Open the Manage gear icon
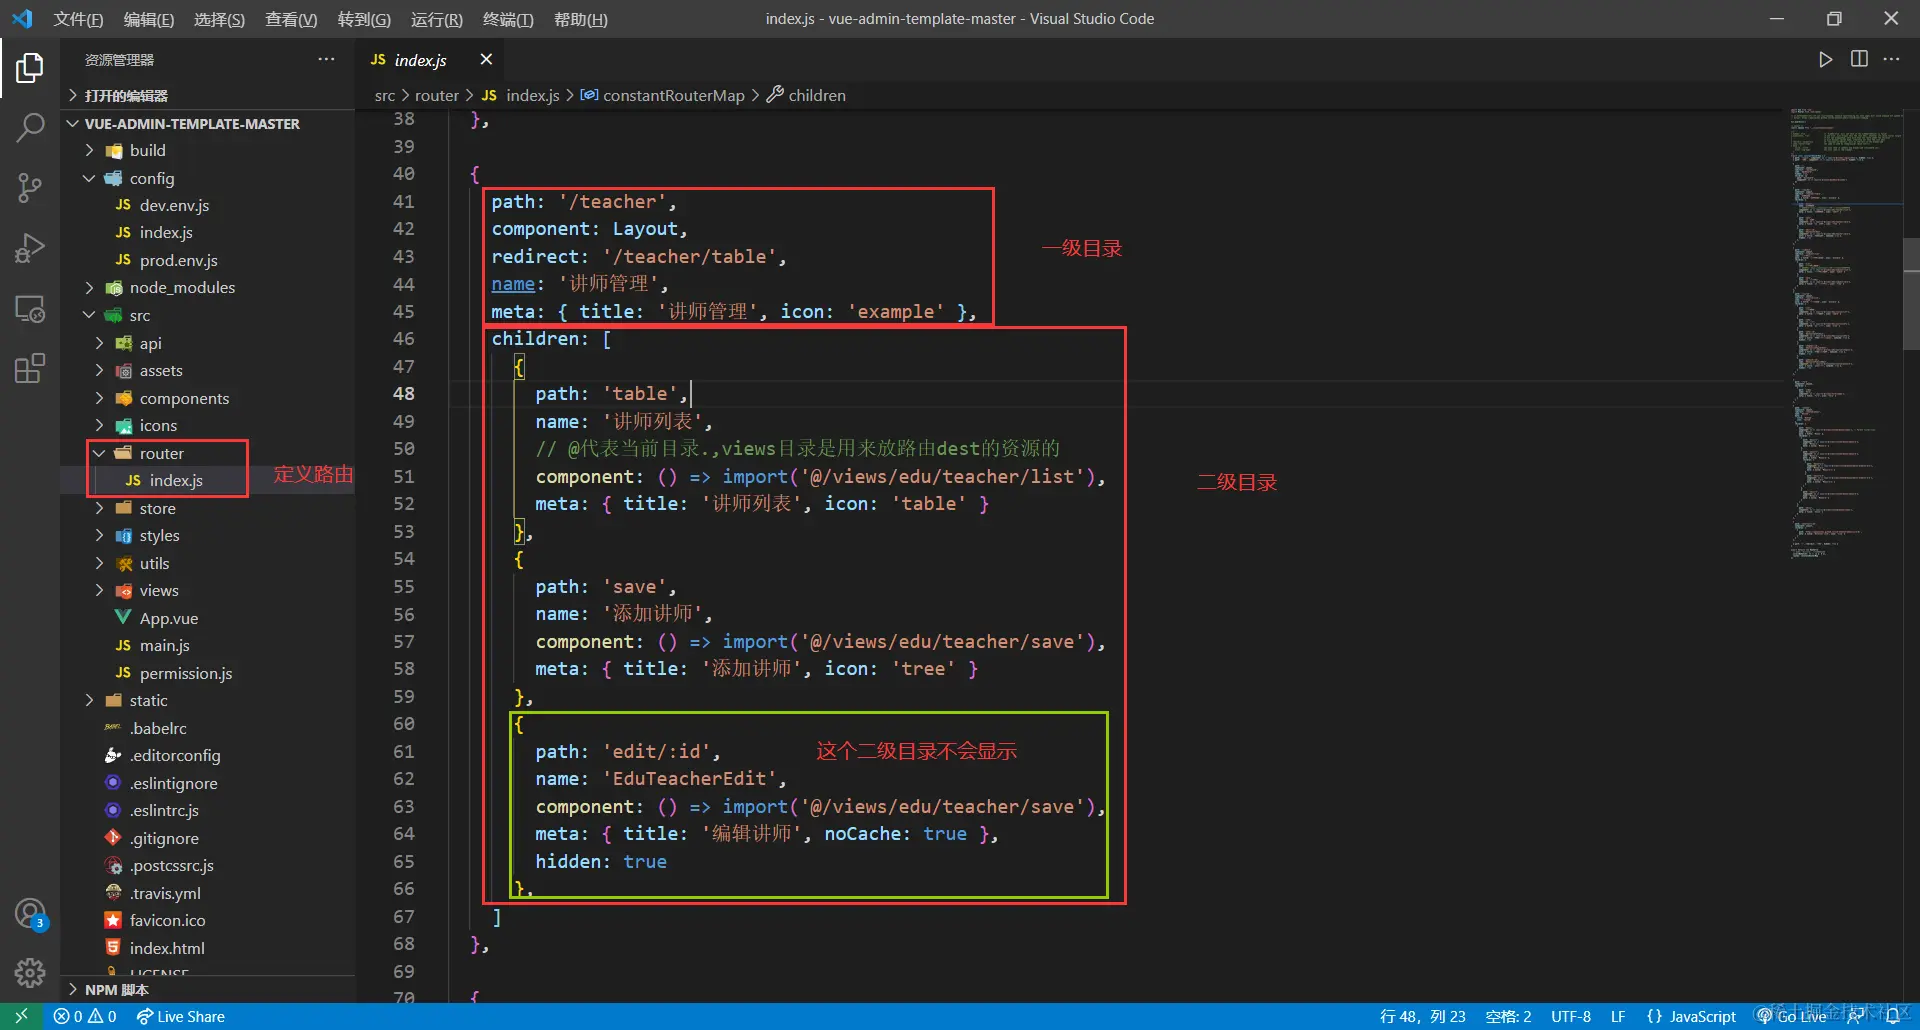1920x1030 pixels. pos(30,972)
